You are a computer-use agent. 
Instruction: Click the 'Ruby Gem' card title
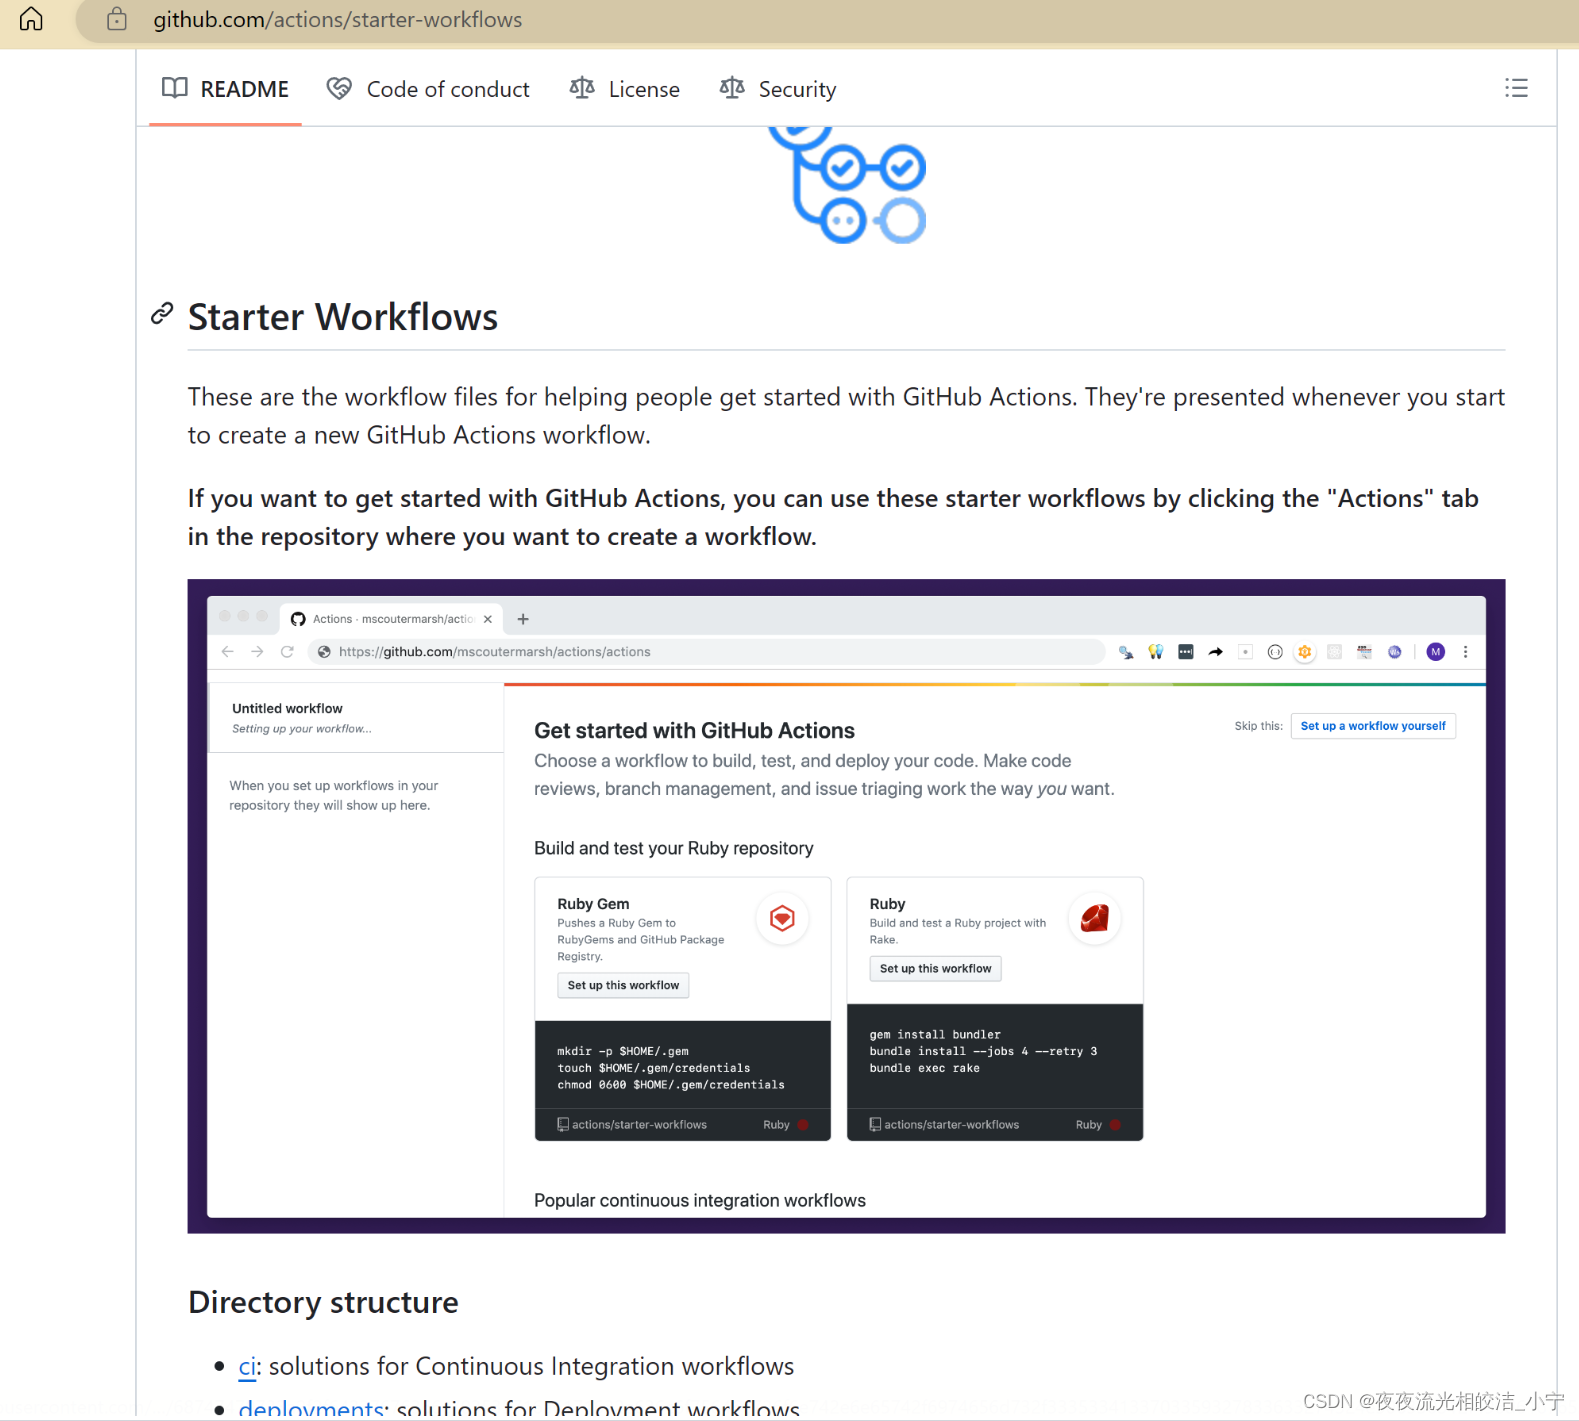pyautogui.click(x=593, y=904)
